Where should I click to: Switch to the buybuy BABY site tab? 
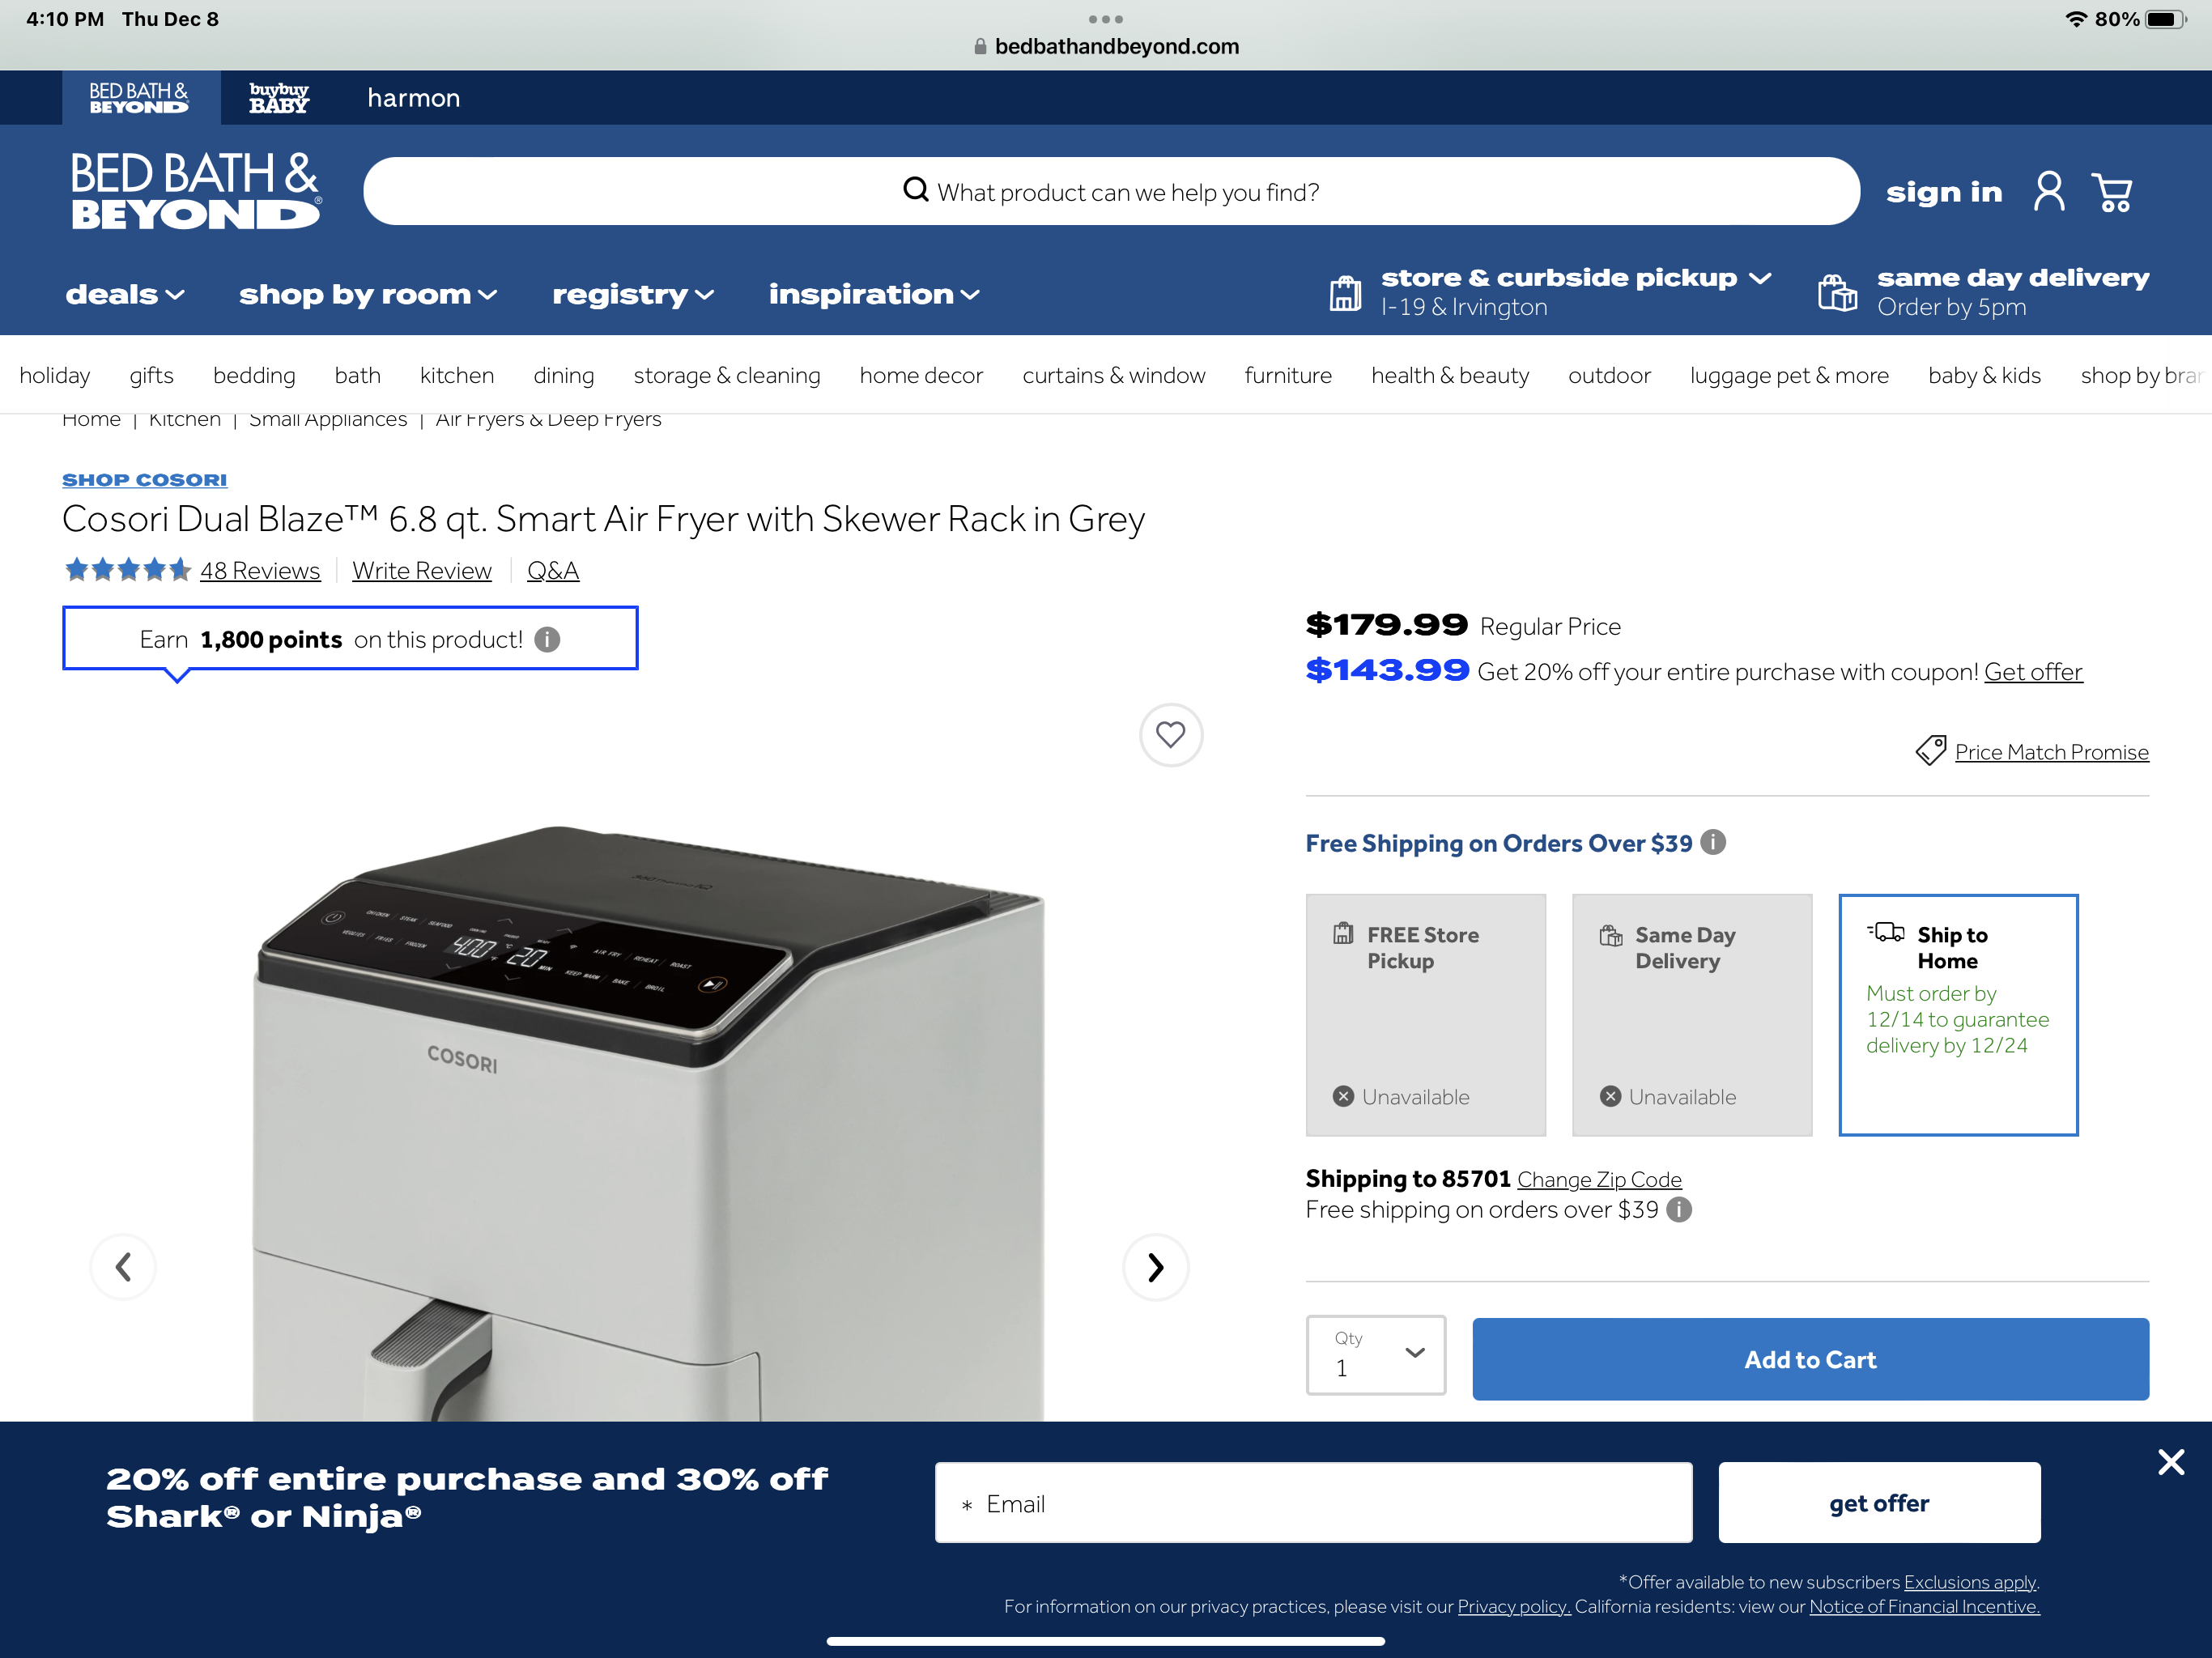pyautogui.click(x=279, y=98)
